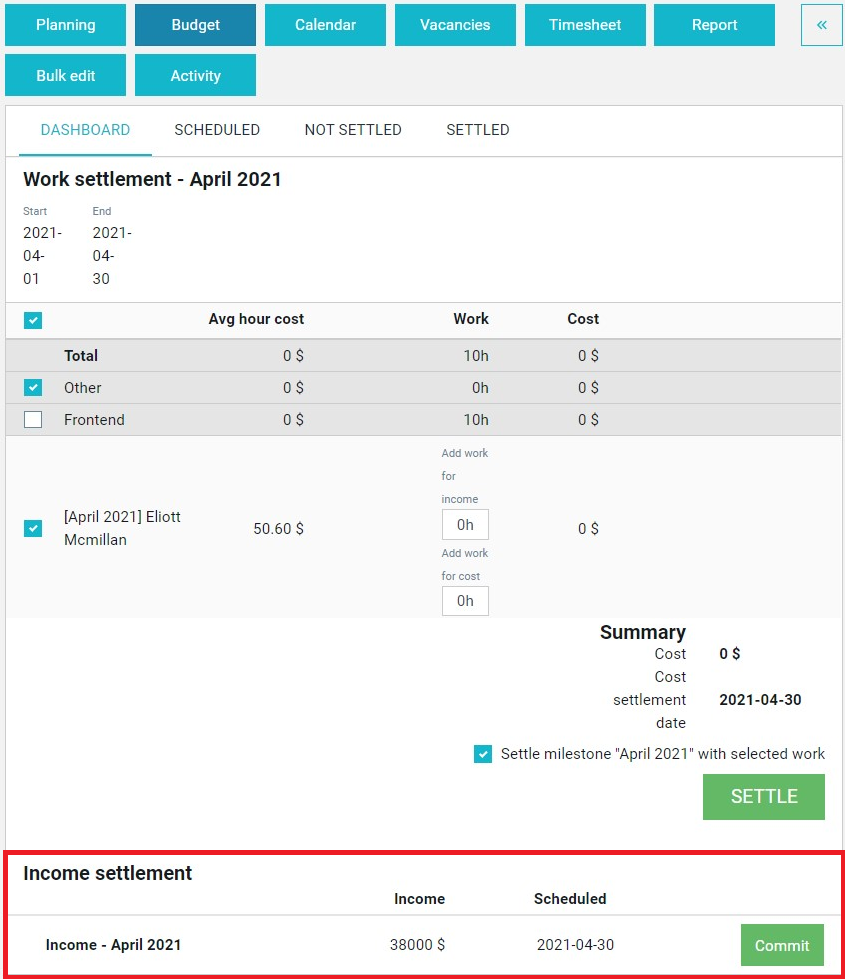Open the Activity view
The width and height of the screenshot is (845, 979).
(x=195, y=75)
